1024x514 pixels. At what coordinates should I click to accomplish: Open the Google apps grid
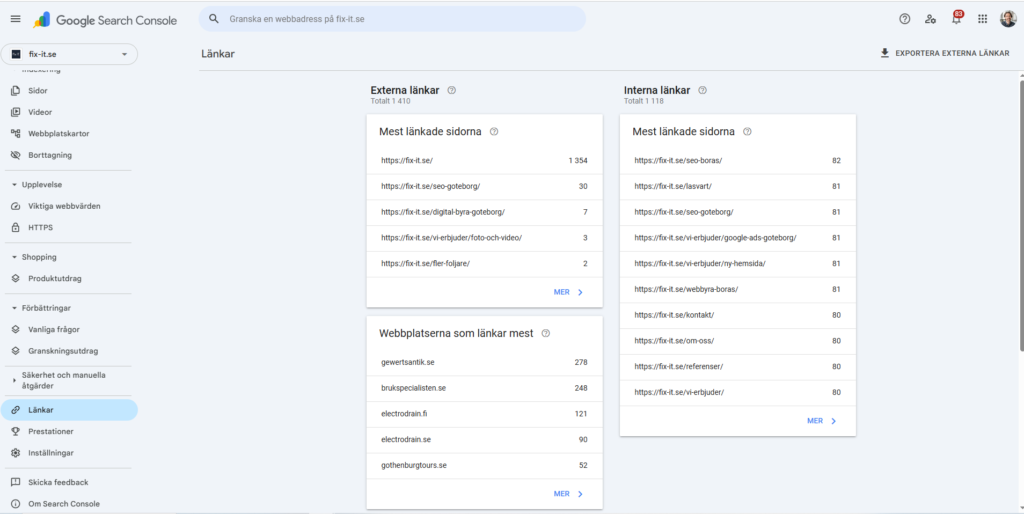coord(982,19)
